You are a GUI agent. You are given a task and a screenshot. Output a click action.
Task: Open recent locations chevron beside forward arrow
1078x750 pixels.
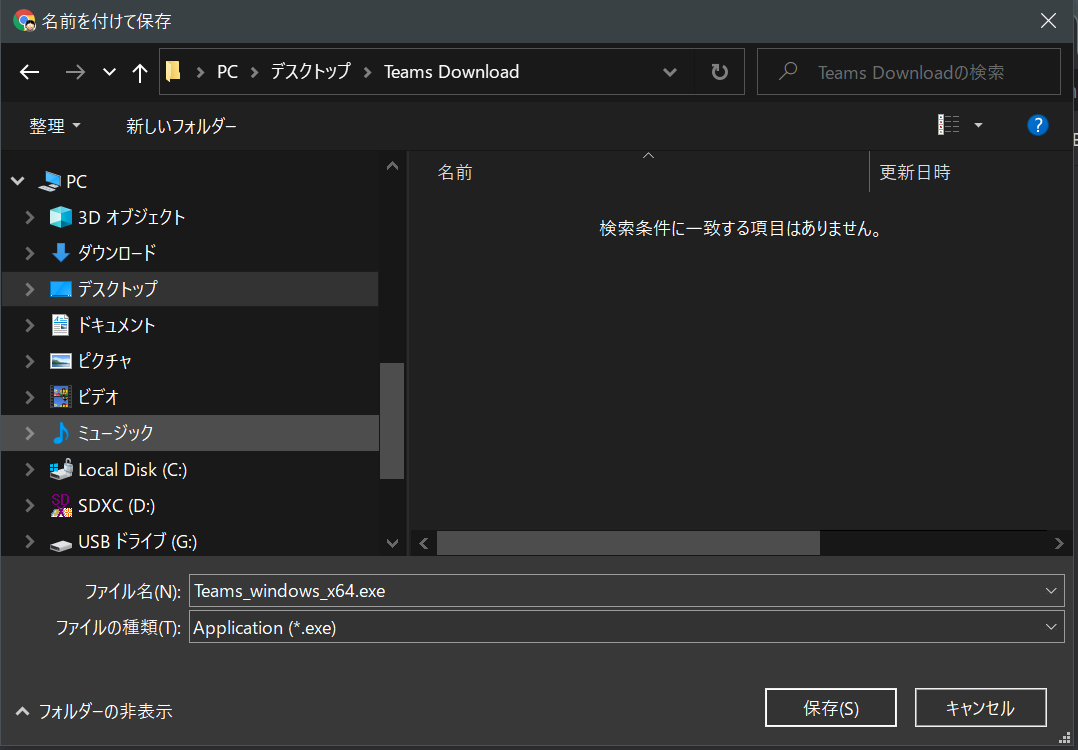pyautogui.click(x=109, y=71)
